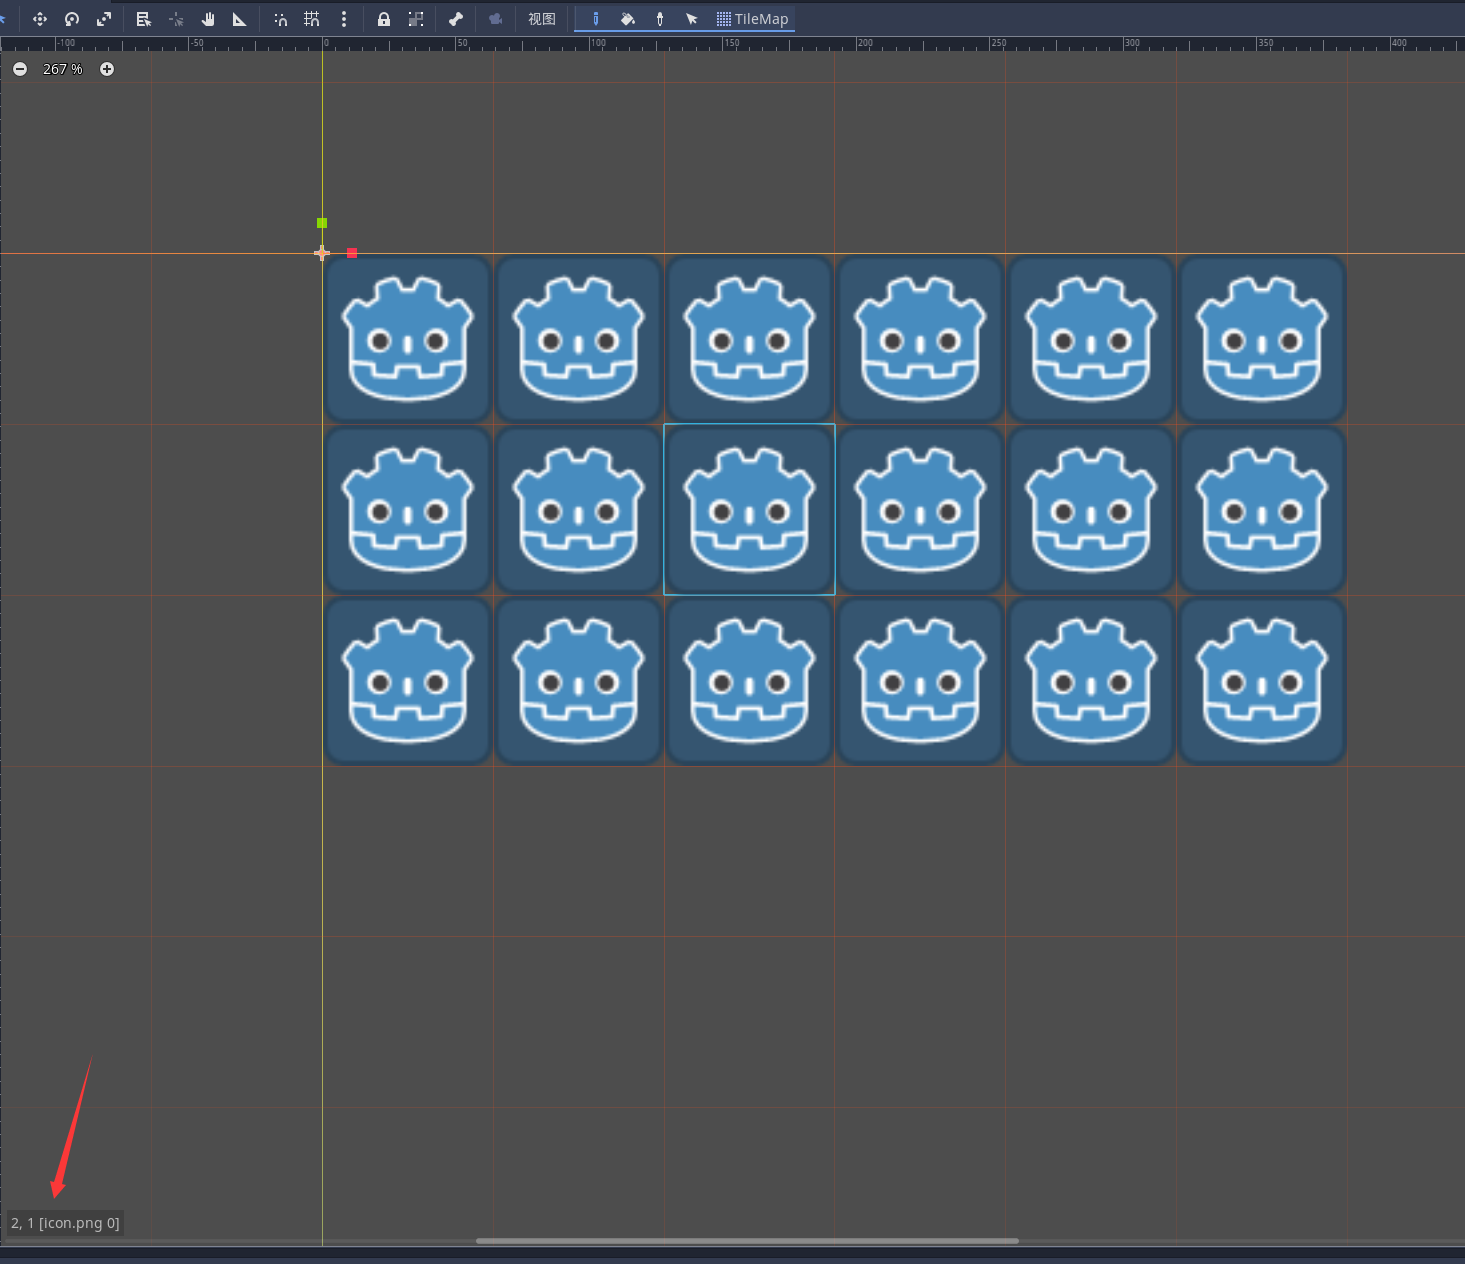The image size is (1465, 1264).
Task: Click the red X-axis handle
Action: (352, 253)
